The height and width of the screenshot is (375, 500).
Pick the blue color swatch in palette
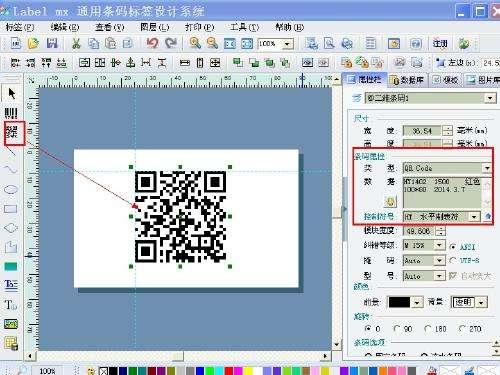coord(200,371)
